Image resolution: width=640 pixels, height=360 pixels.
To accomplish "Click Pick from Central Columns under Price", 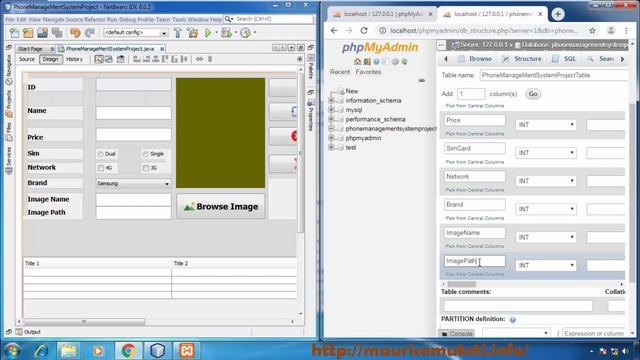I will coord(474,134).
